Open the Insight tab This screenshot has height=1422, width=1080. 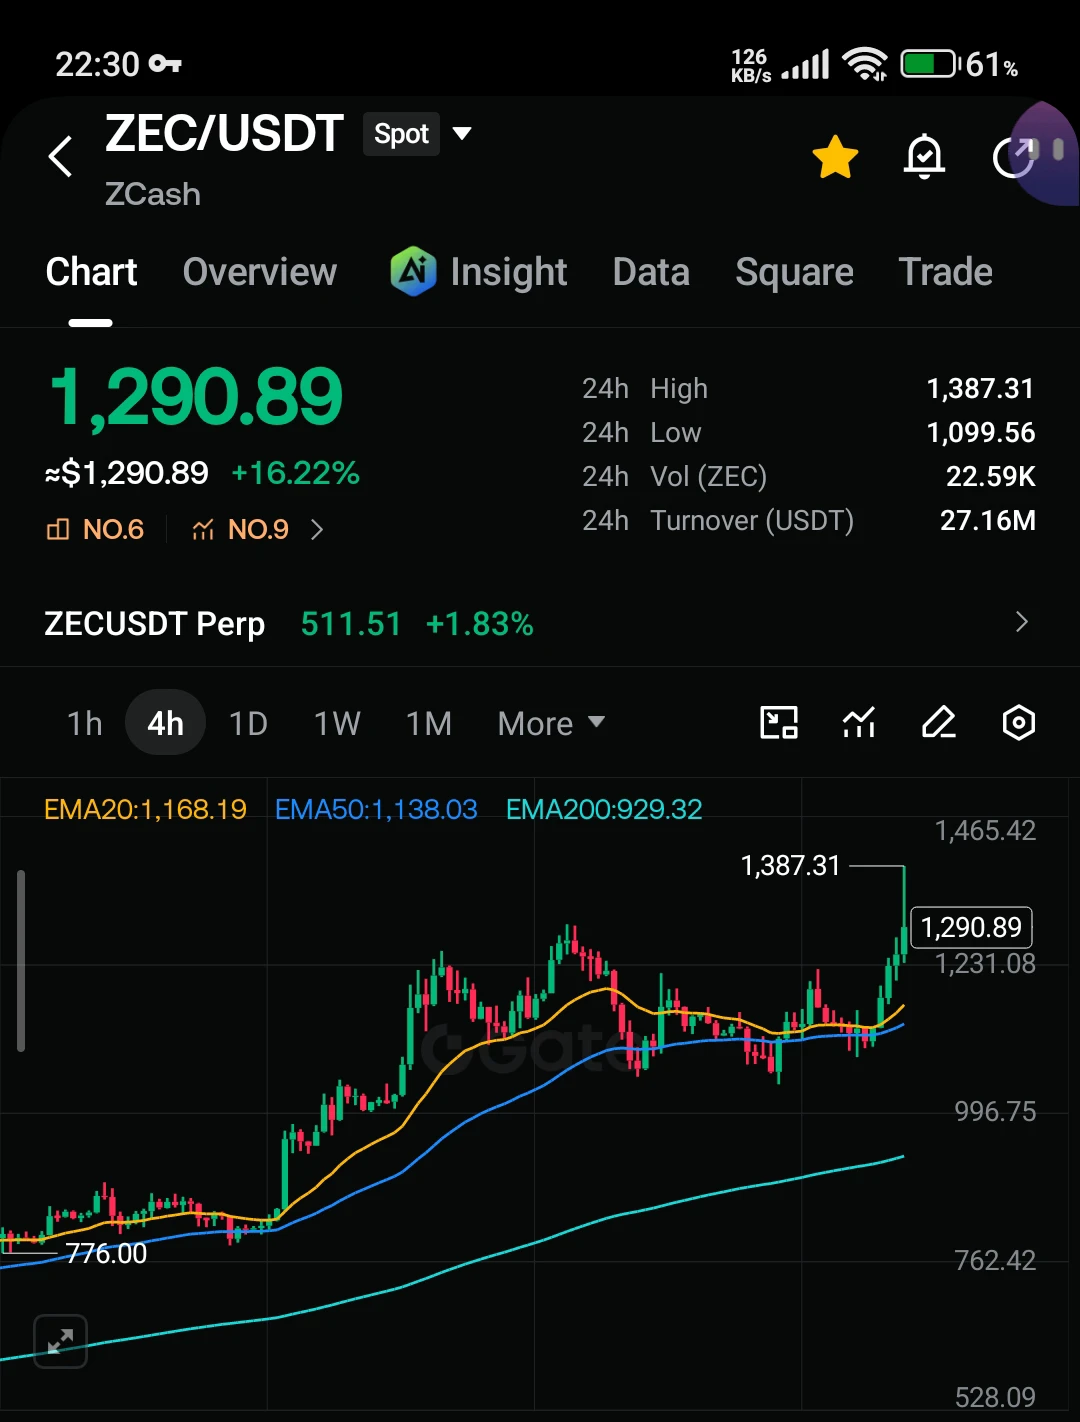(508, 272)
